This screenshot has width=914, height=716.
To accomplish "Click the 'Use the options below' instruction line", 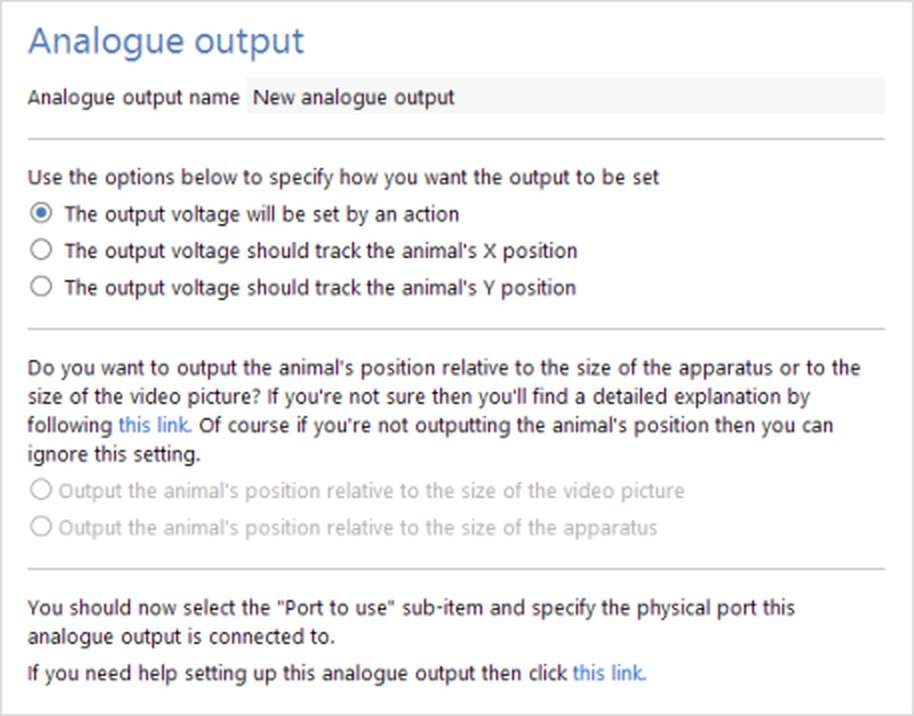I will (x=343, y=178).
